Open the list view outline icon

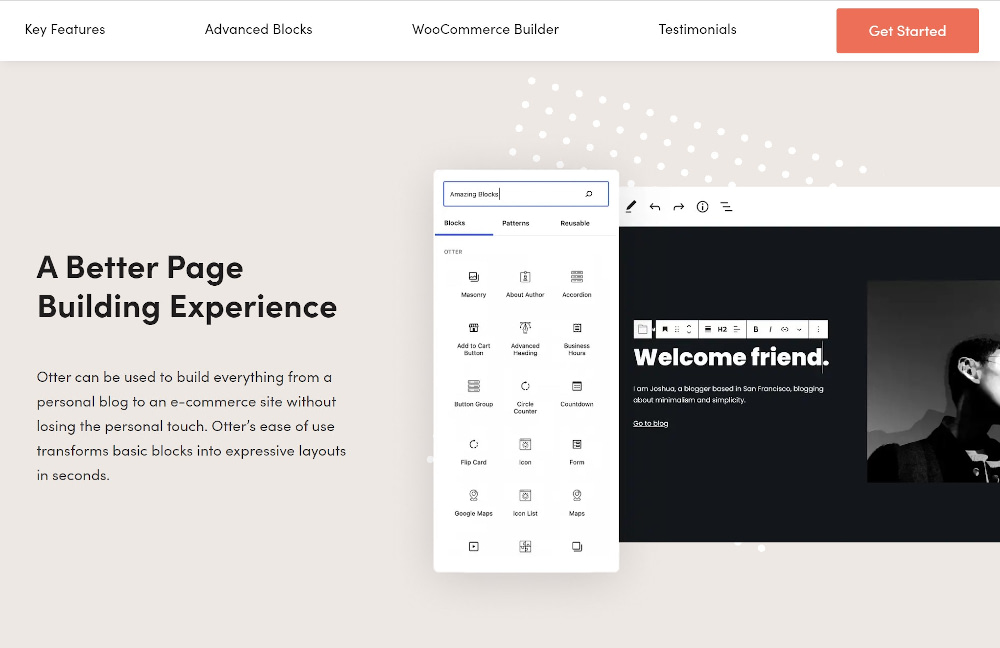727,207
